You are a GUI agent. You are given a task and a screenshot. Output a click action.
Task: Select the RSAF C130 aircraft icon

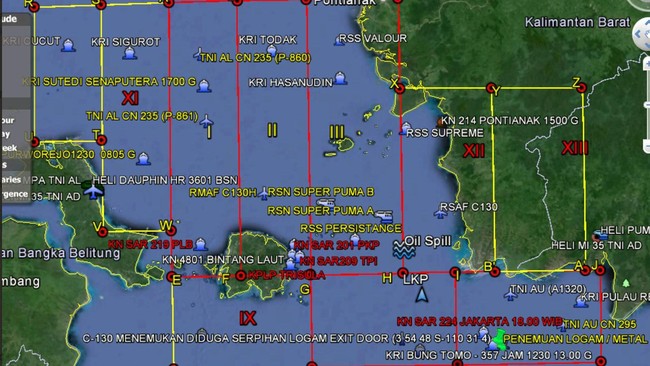click(x=440, y=213)
